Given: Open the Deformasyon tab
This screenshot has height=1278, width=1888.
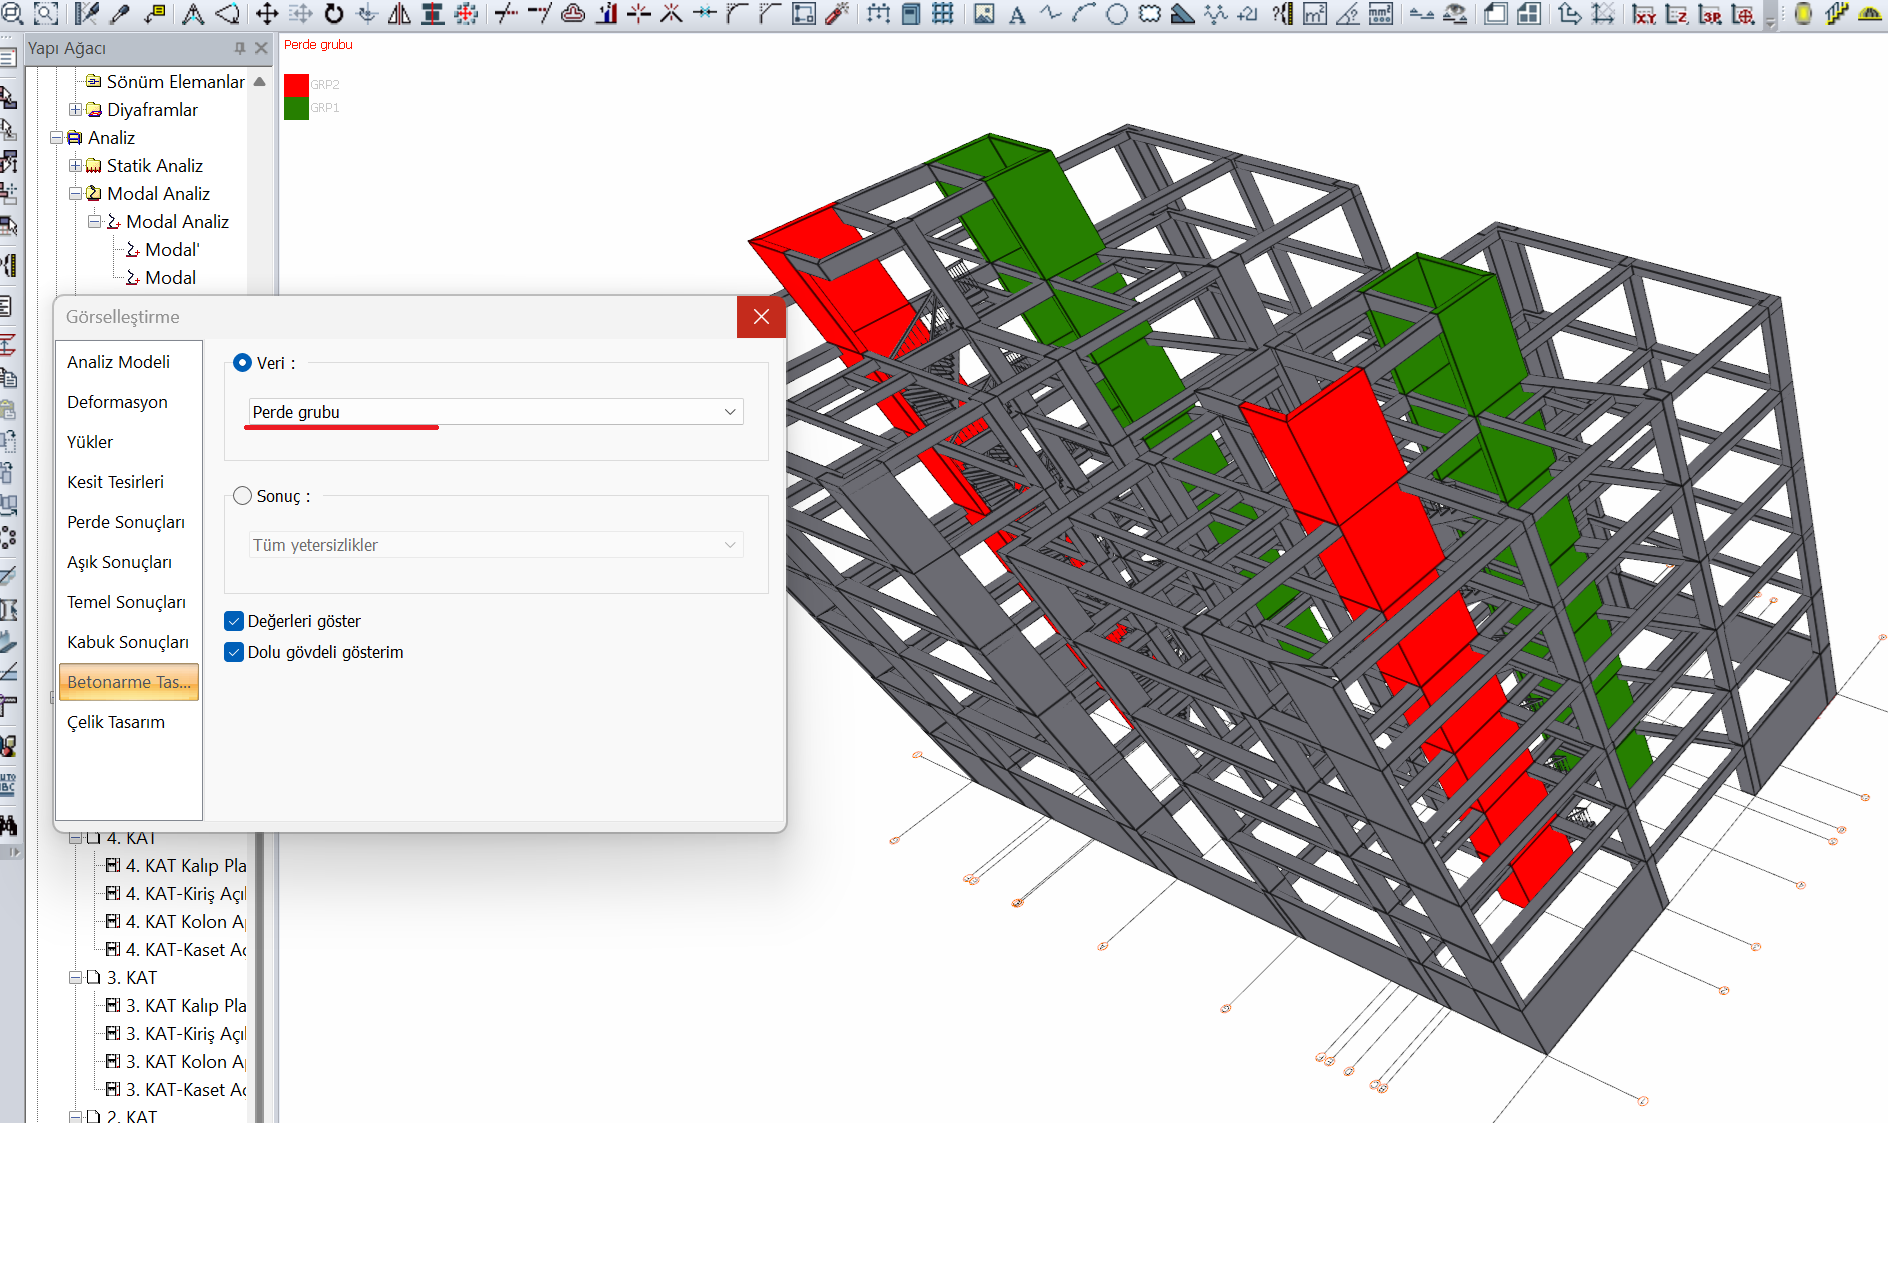Looking at the screenshot, I should pyautogui.click(x=117, y=402).
